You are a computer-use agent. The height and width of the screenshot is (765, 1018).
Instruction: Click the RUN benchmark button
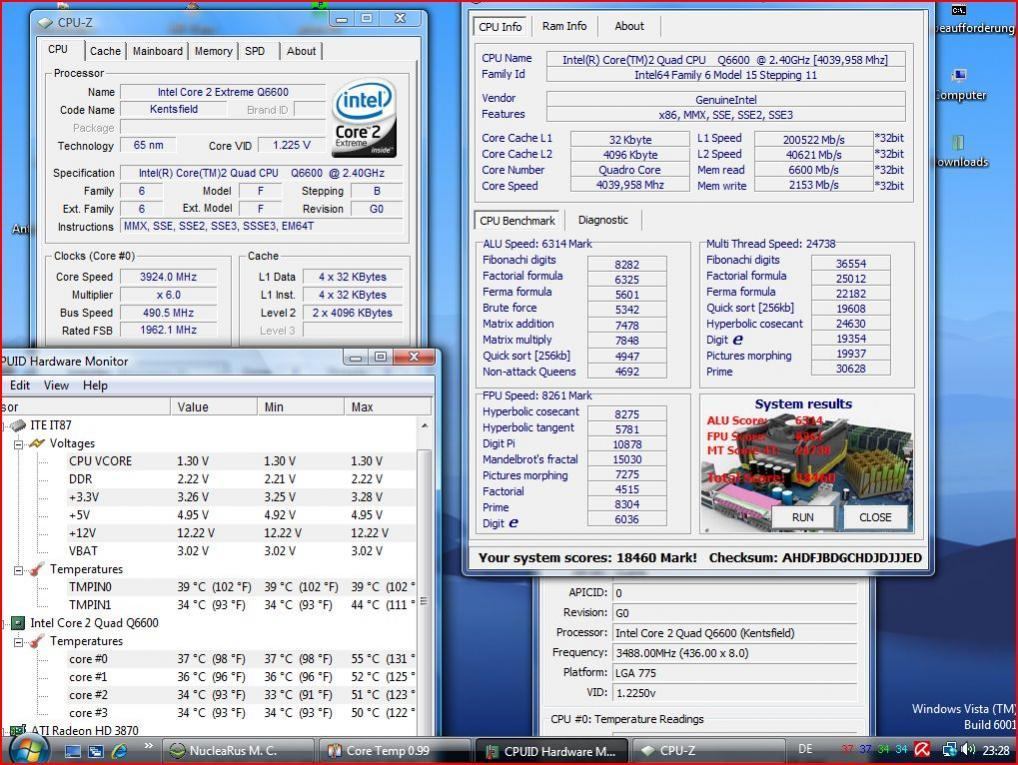click(x=802, y=517)
